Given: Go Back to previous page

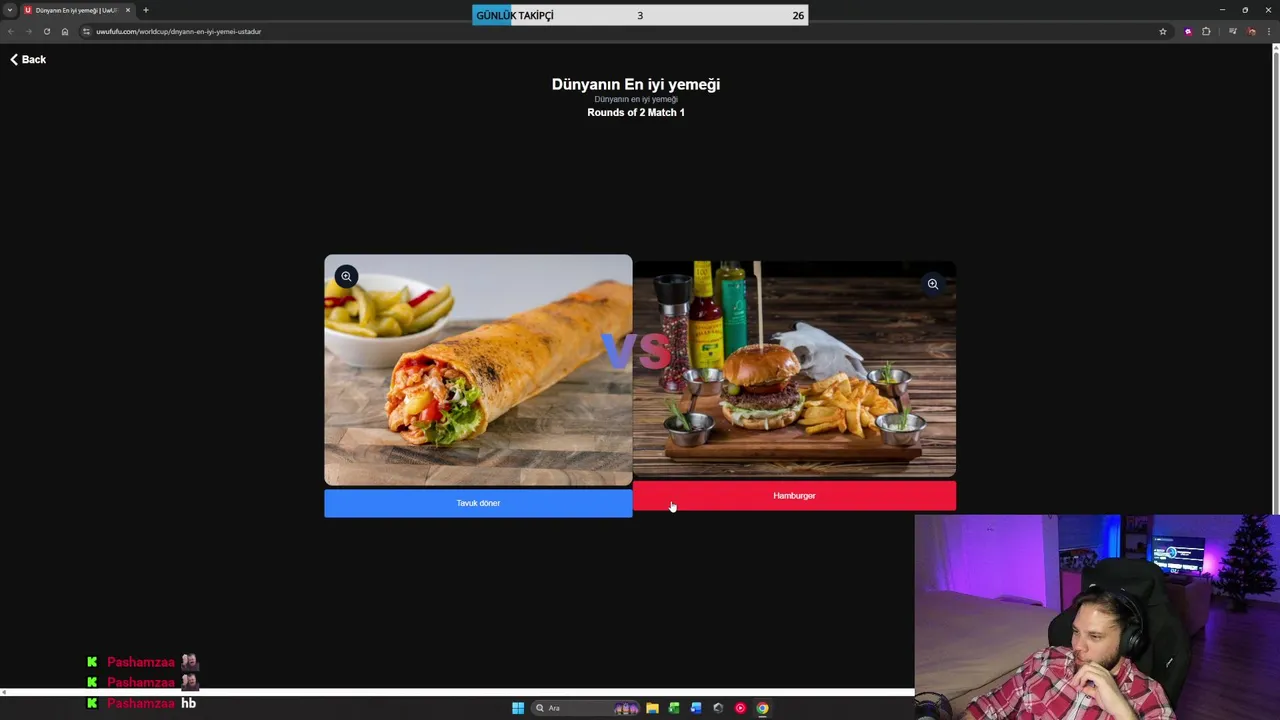Looking at the screenshot, I should click(x=28, y=60).
